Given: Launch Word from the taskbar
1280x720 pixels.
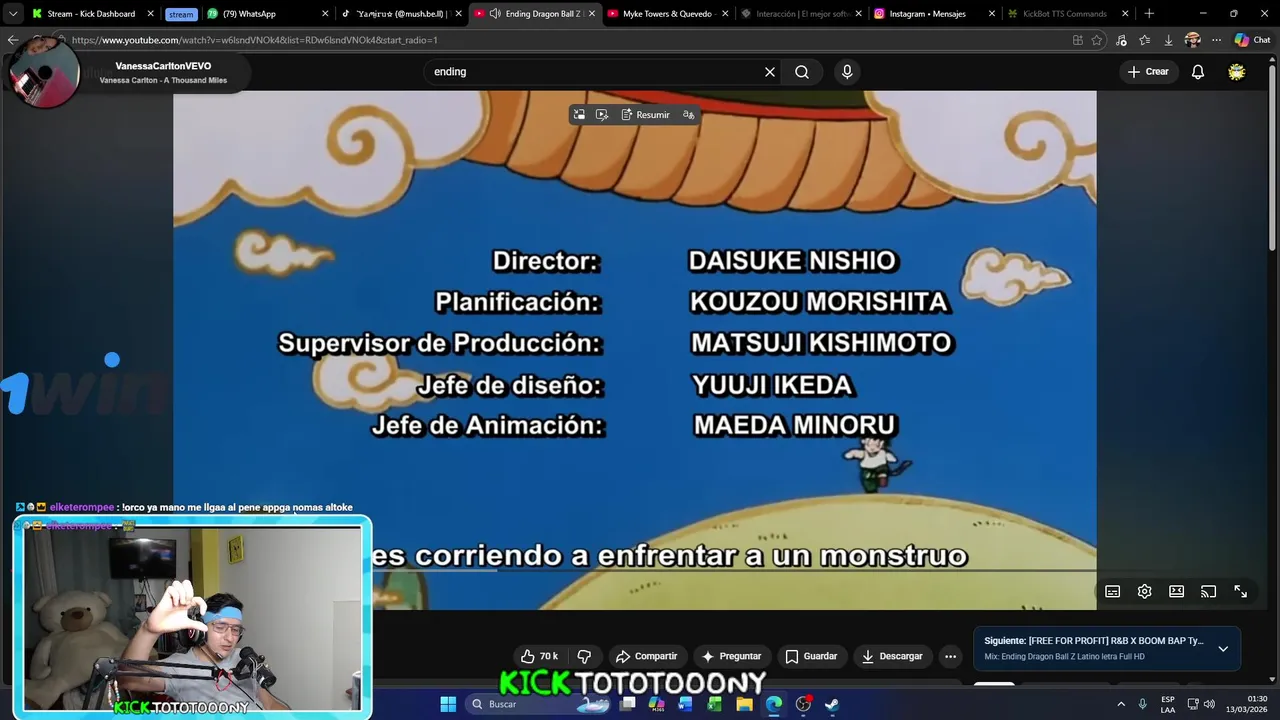Looking at the screenshot, I should point(685,704).
